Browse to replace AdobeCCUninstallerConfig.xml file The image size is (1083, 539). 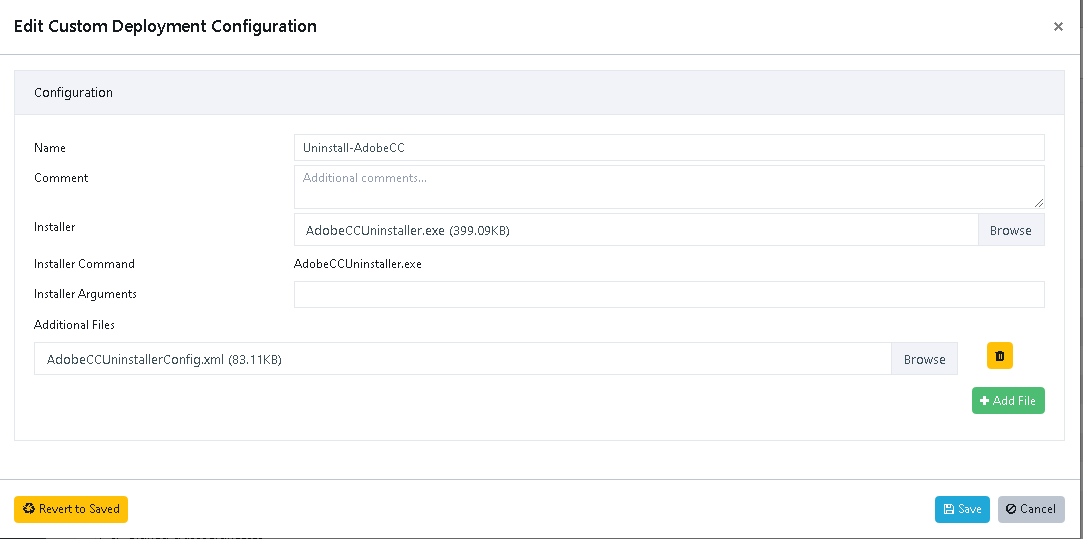[924, 359]
